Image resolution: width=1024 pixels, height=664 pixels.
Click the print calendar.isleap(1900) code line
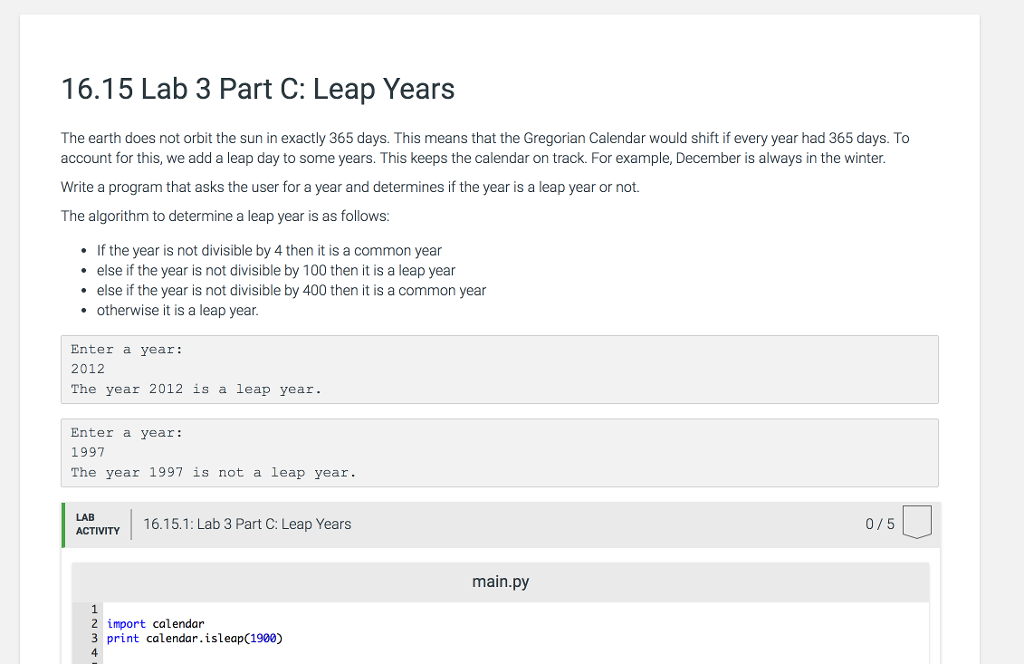(193, 637)
